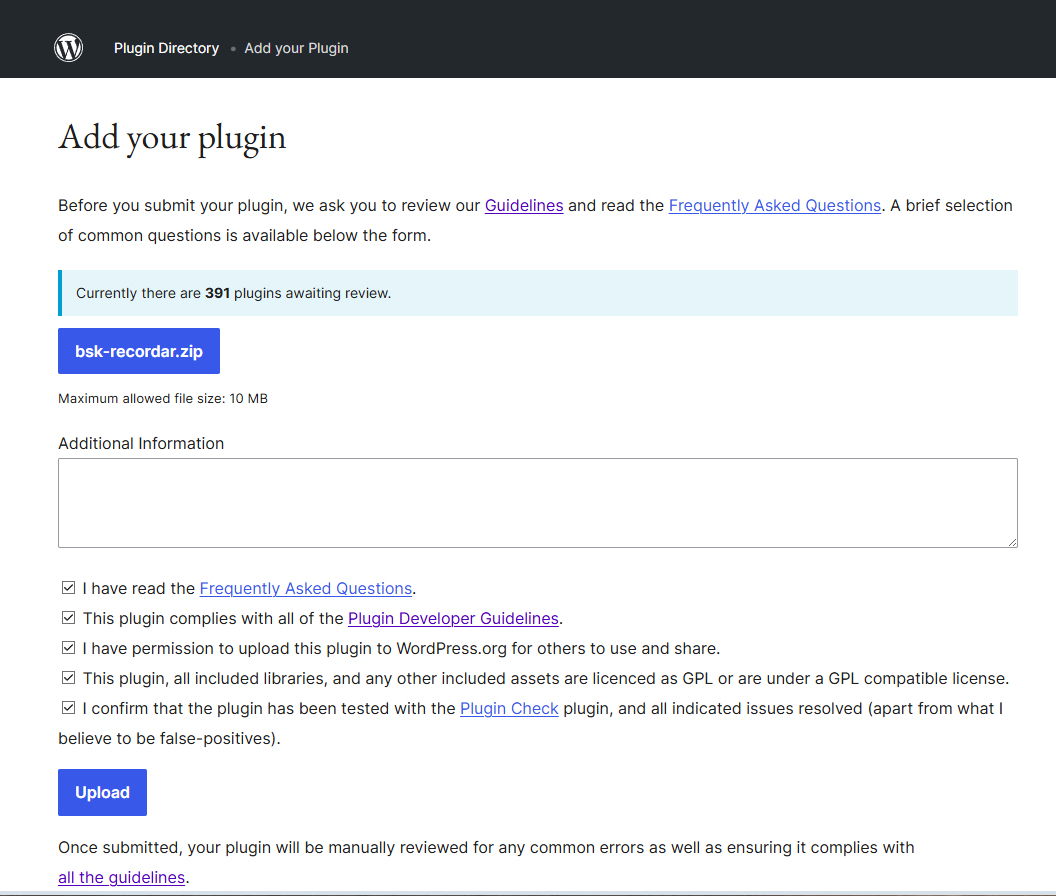The image size is (1056, 896).
Task: Uncheck 'I have read the' FAQ checkbox
Action: point(68,588)
